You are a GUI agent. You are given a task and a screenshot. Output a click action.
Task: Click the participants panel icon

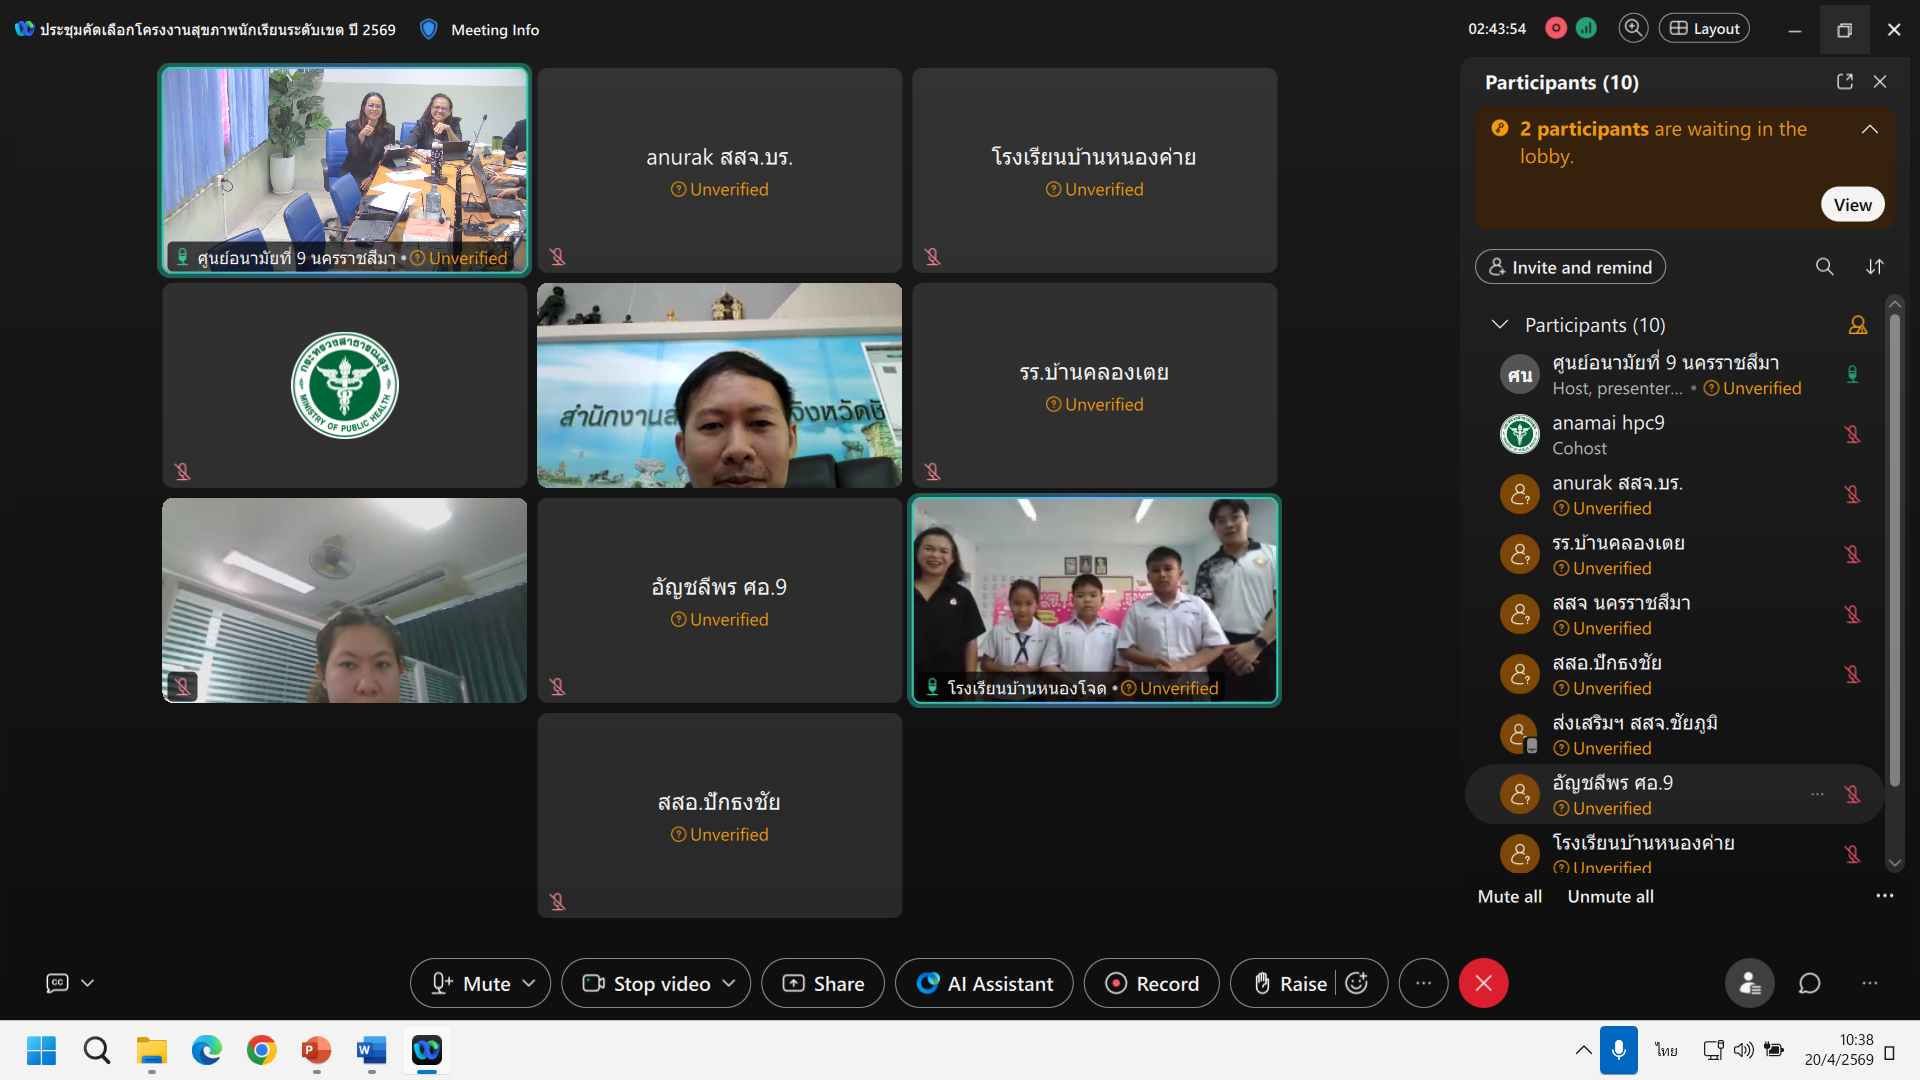coord(1749,984)
